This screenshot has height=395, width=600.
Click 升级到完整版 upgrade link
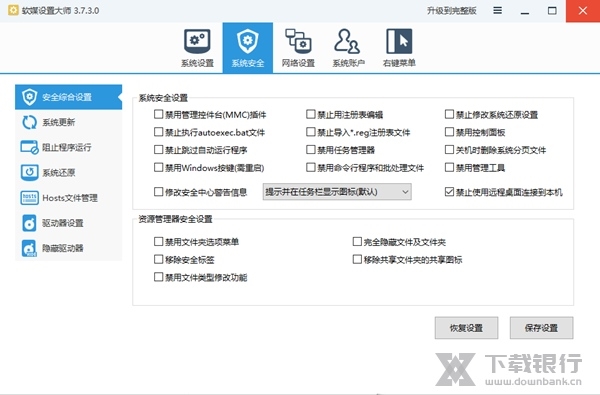coord(452,11)
